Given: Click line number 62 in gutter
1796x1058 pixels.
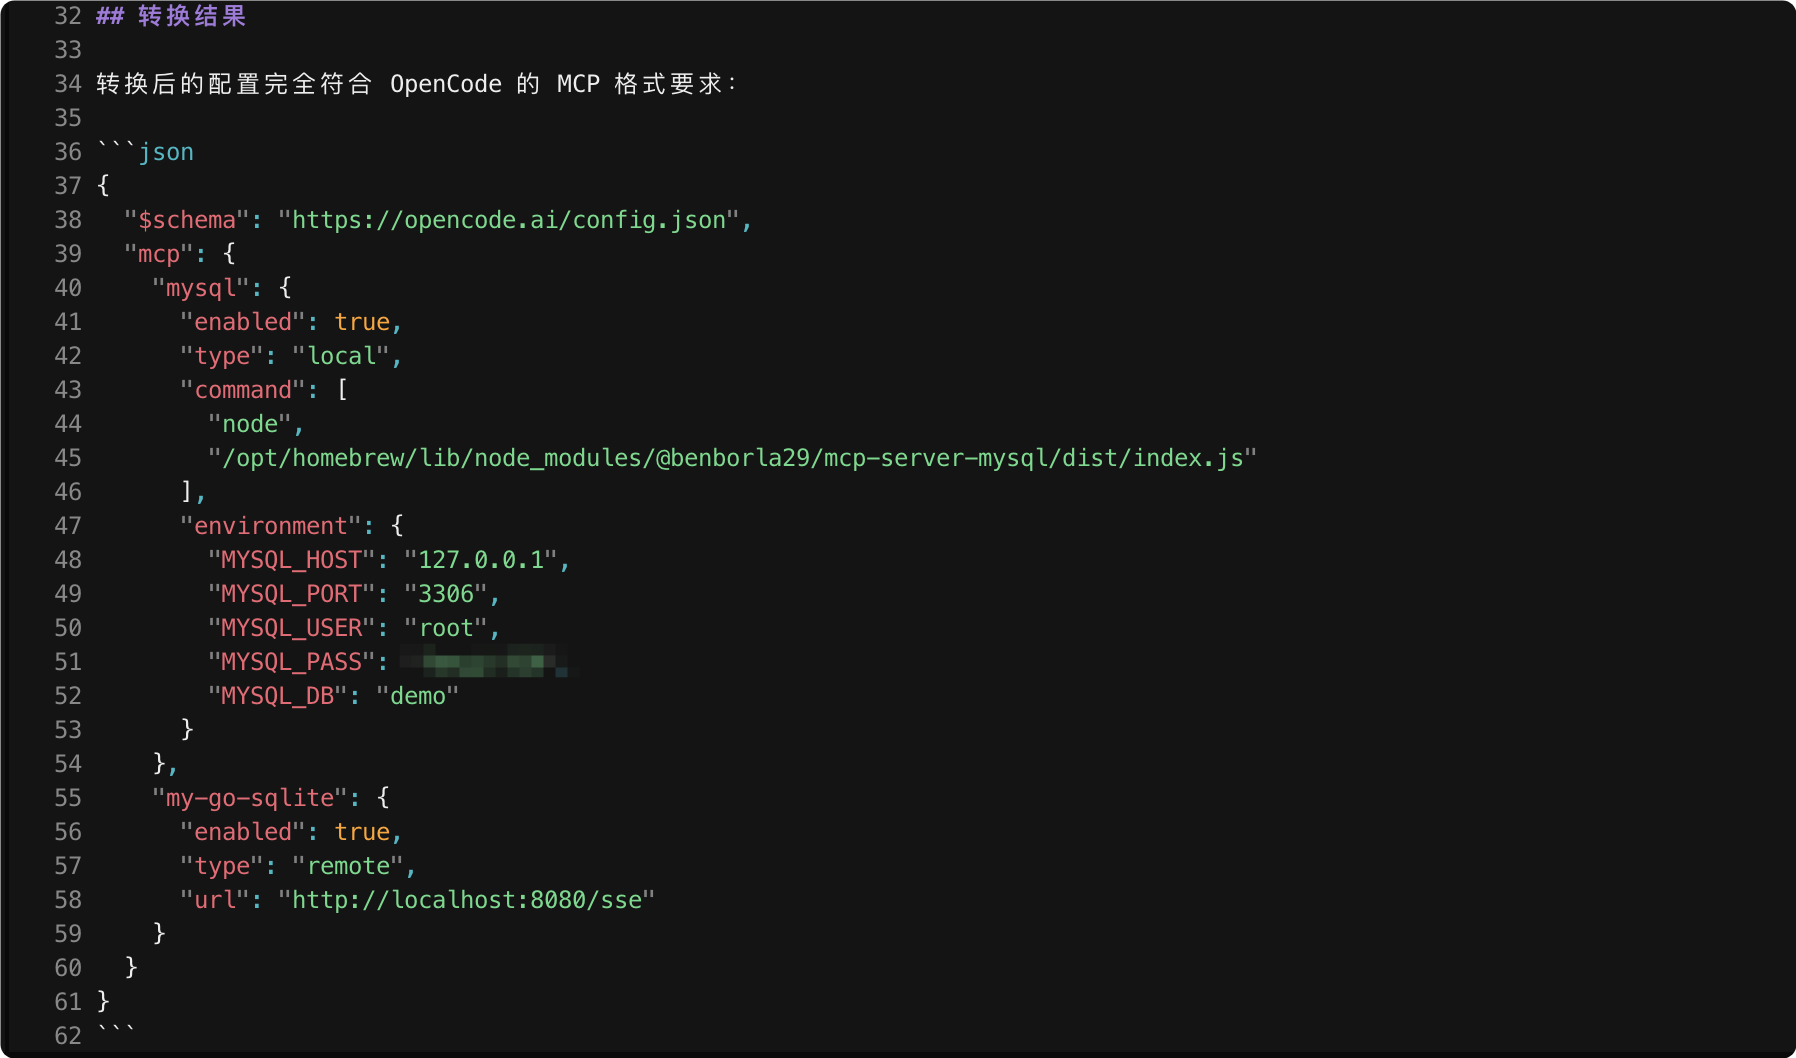Looking at the screenshot, I should click(x=68, y=1036).
